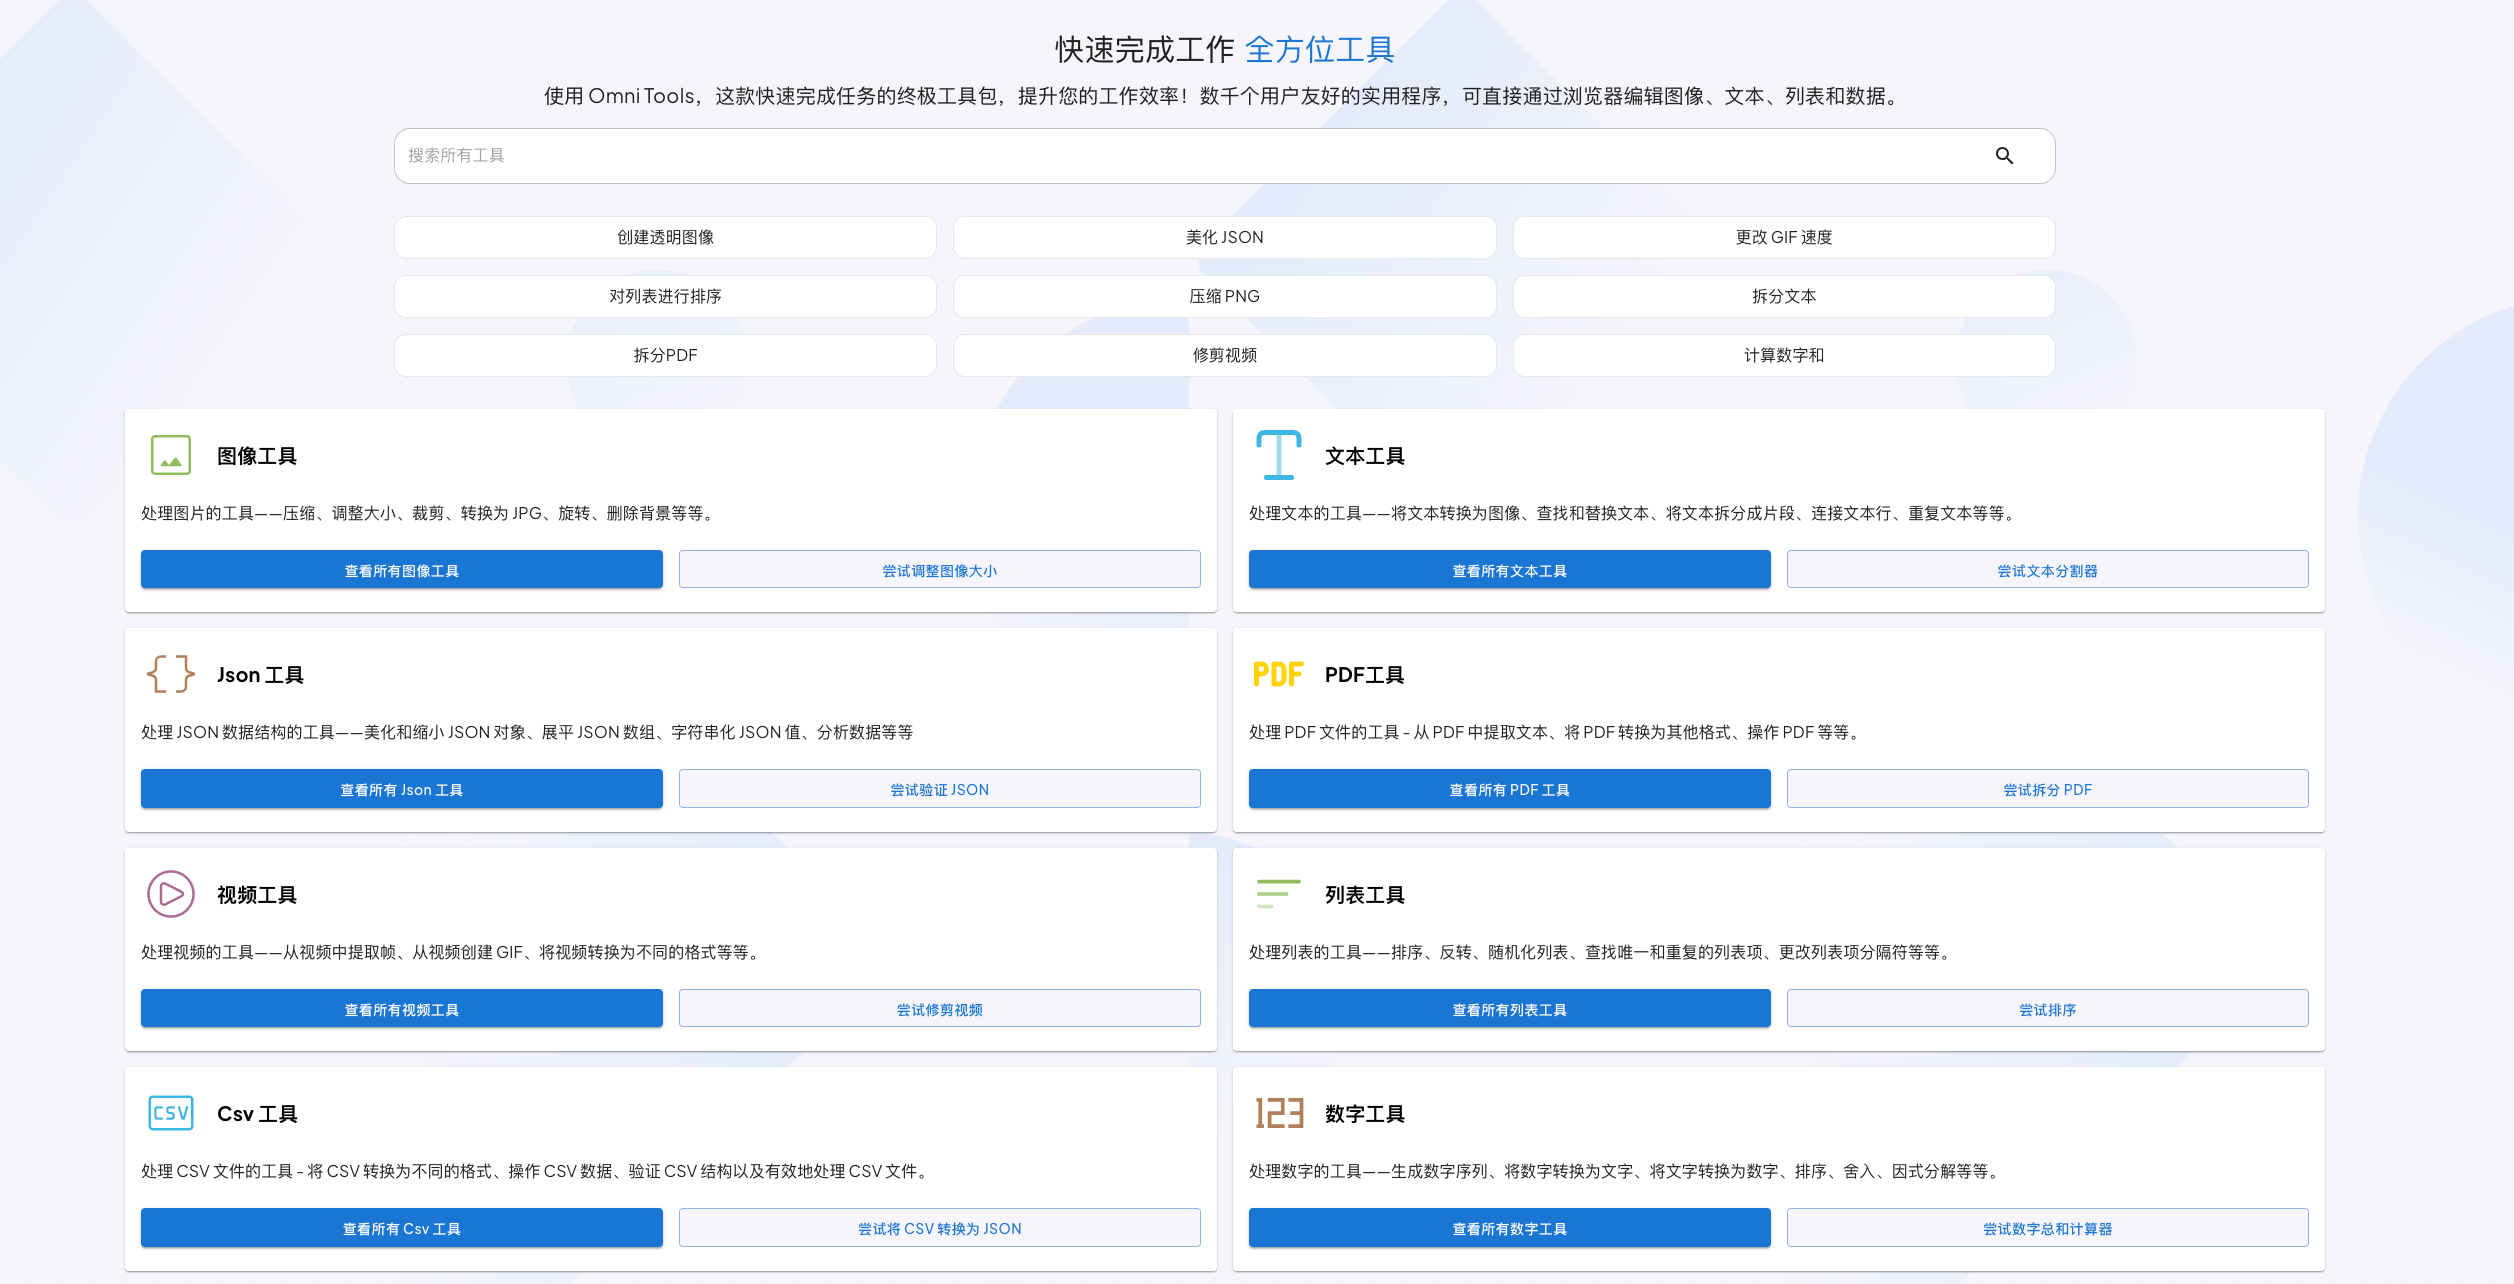The image size is (2514, 1284).
Task: Click the magnifying glass search icon
Action: click(2004, 156)
